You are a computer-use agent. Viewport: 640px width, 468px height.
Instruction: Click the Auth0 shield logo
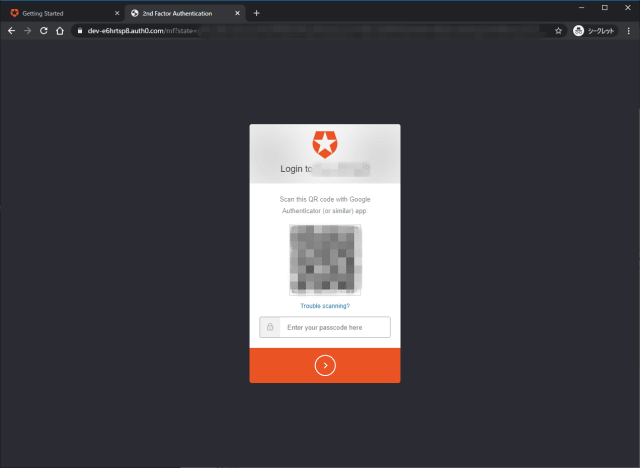(x=325, y=144)
